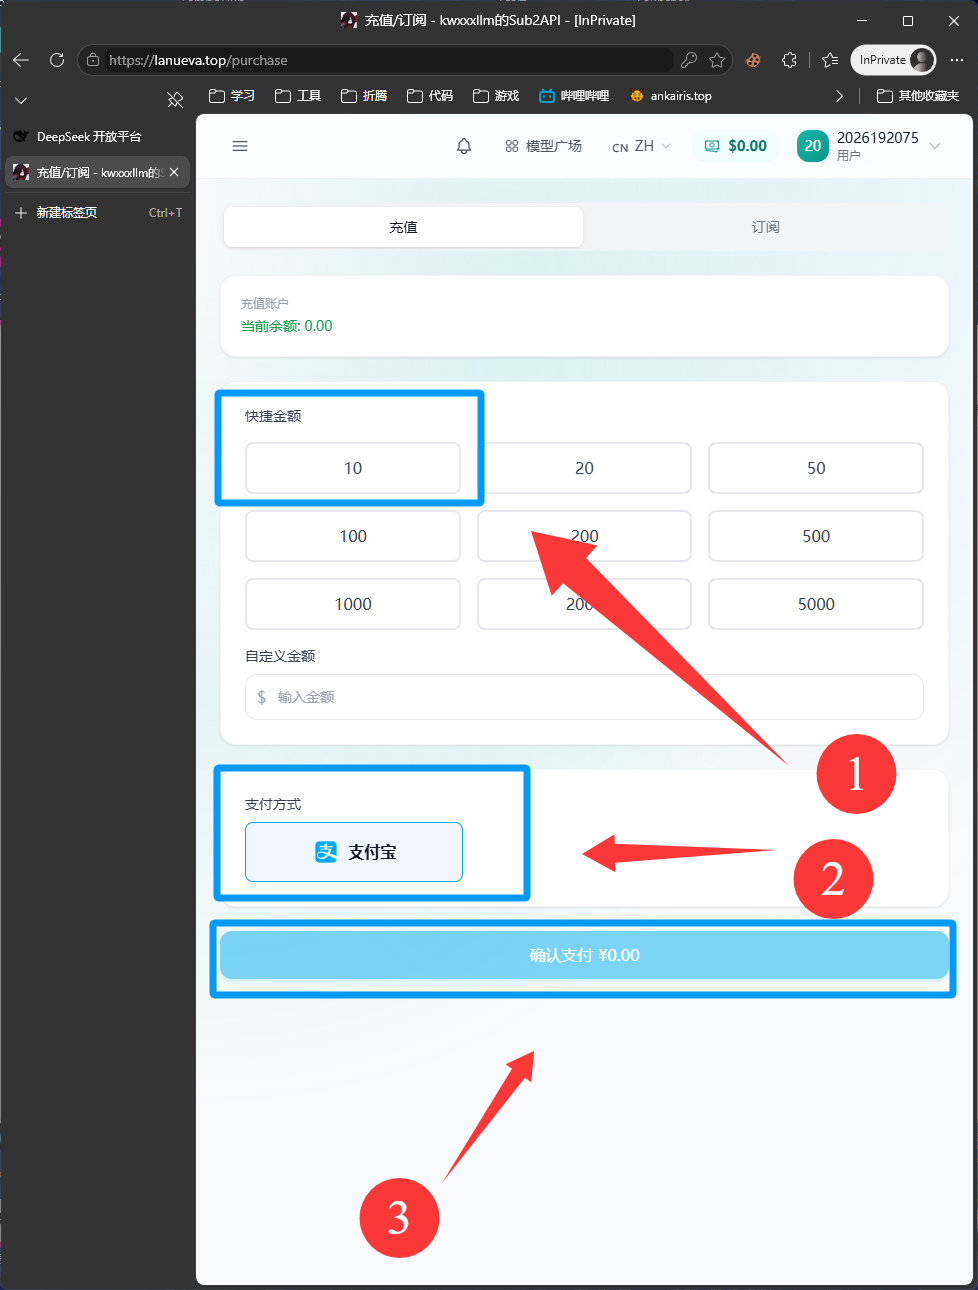Click the password key icon in address bar

point(689,60)
